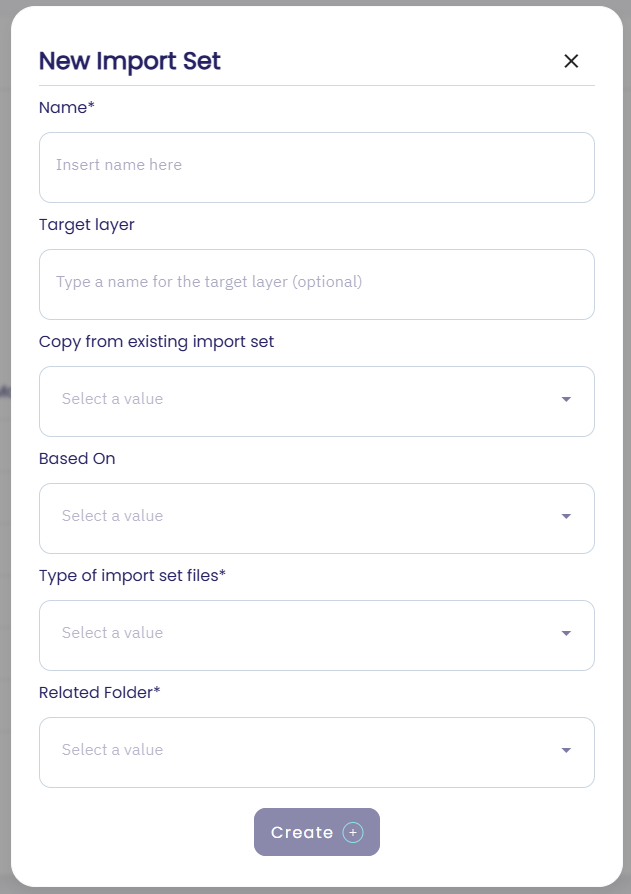The image size is (631, 894).
Task: Click the Type of import set files arrow
Action: point(566,634)
